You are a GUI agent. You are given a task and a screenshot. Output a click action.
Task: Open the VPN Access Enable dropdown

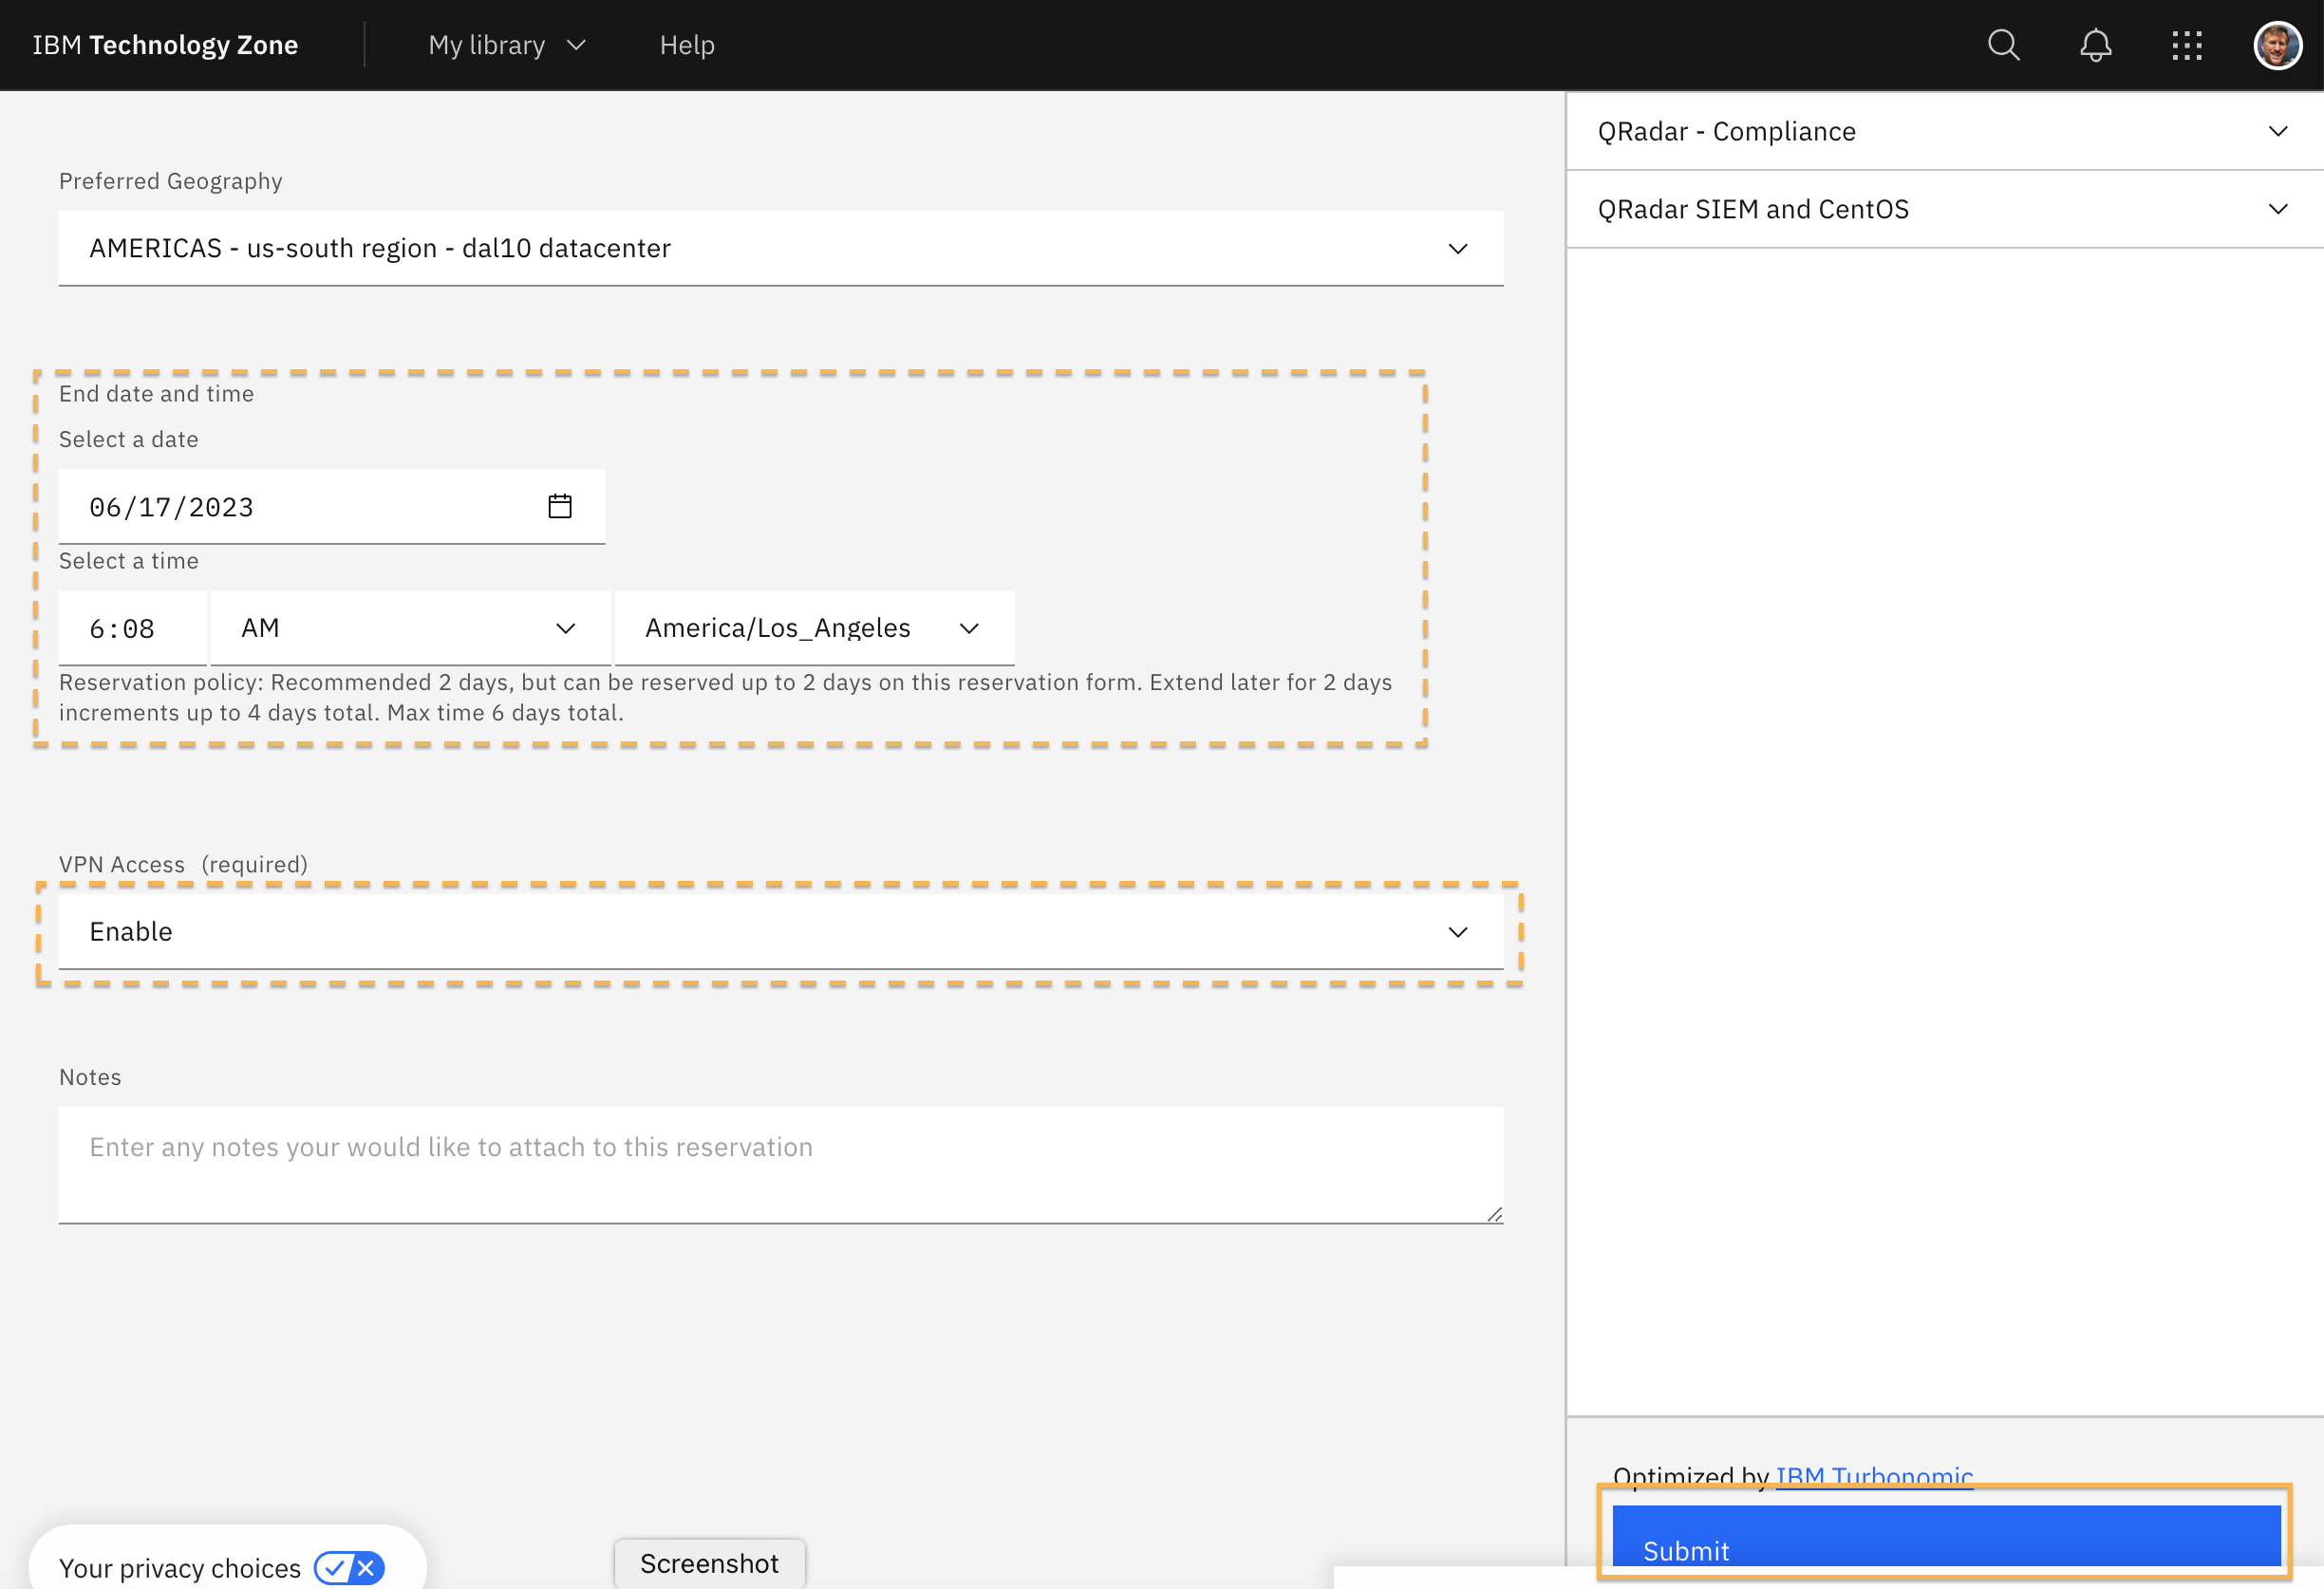[x=780, y=932]
